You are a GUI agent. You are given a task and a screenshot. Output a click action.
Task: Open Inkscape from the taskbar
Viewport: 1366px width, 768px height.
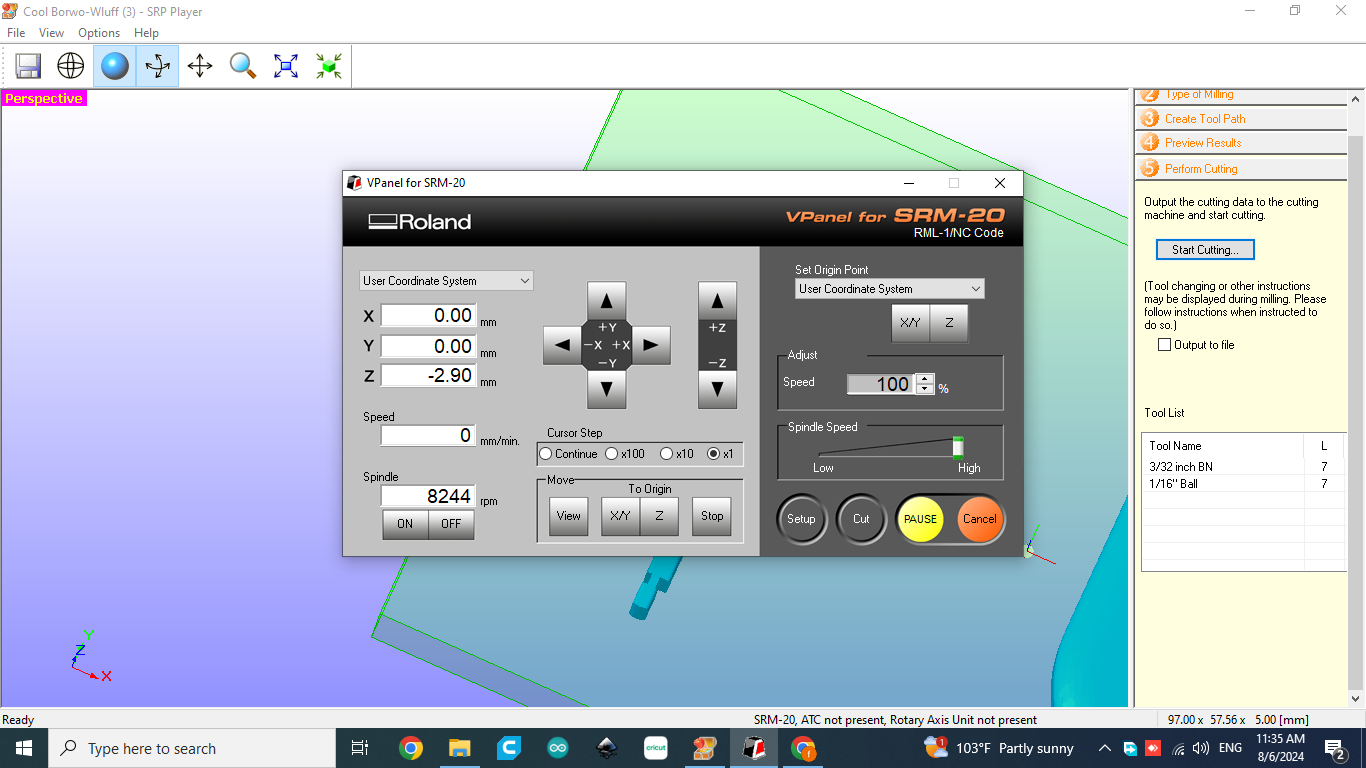tap(607, 748)
